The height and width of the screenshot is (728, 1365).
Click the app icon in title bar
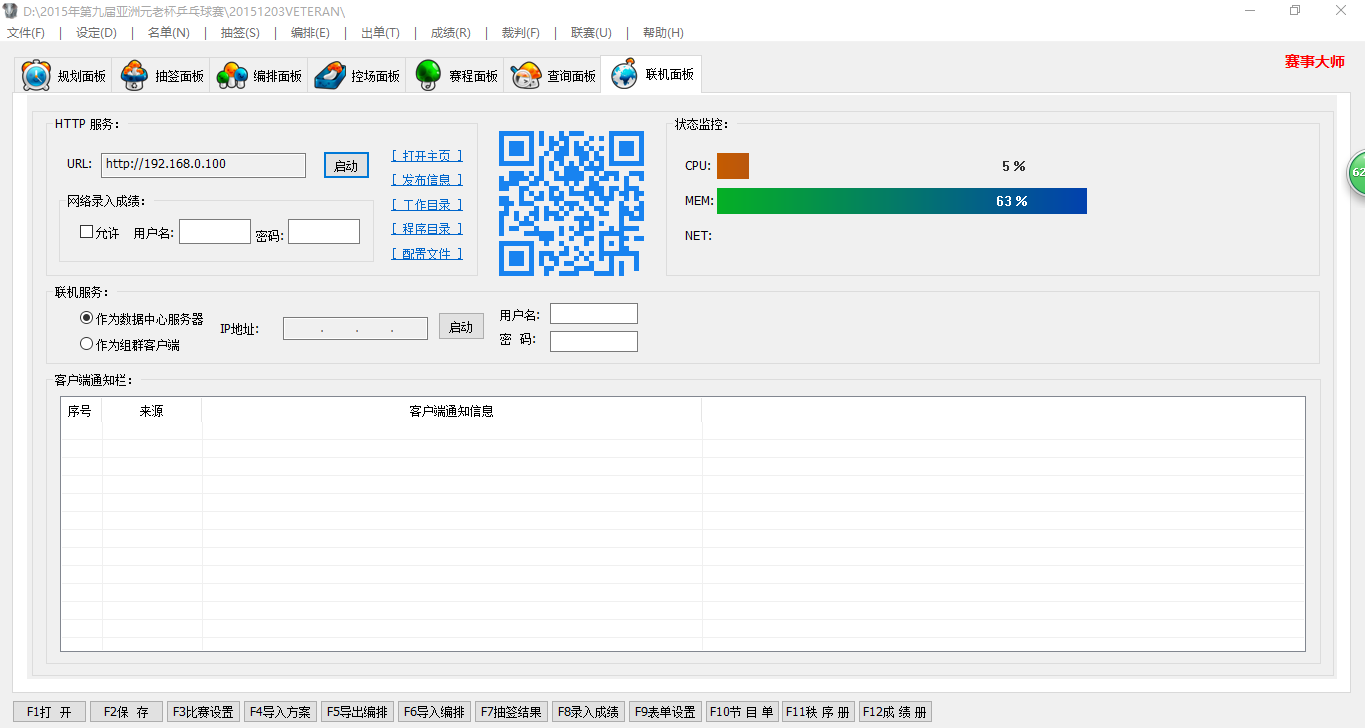point(11,11)
